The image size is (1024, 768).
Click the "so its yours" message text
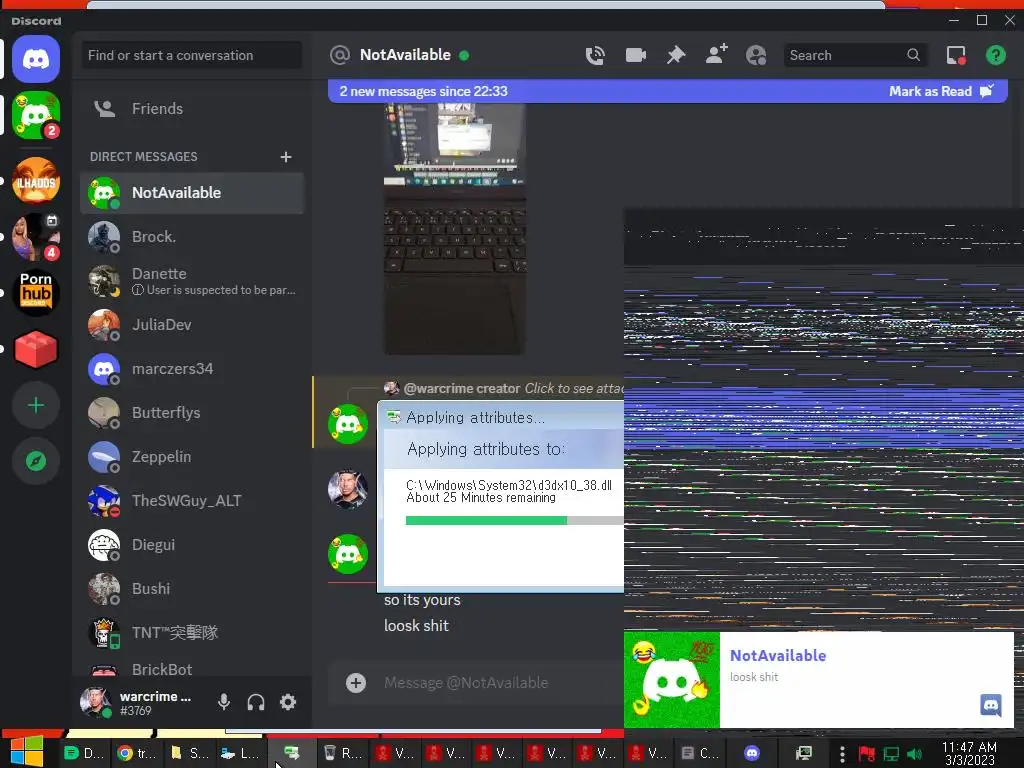422,600
